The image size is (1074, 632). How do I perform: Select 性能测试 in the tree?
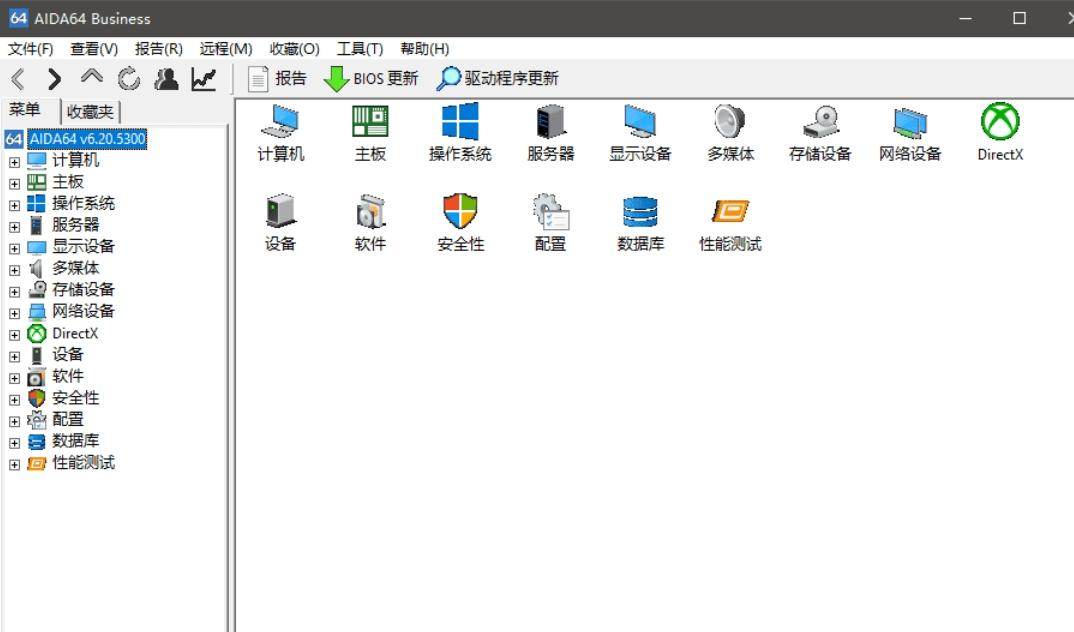tap(84, 463)
